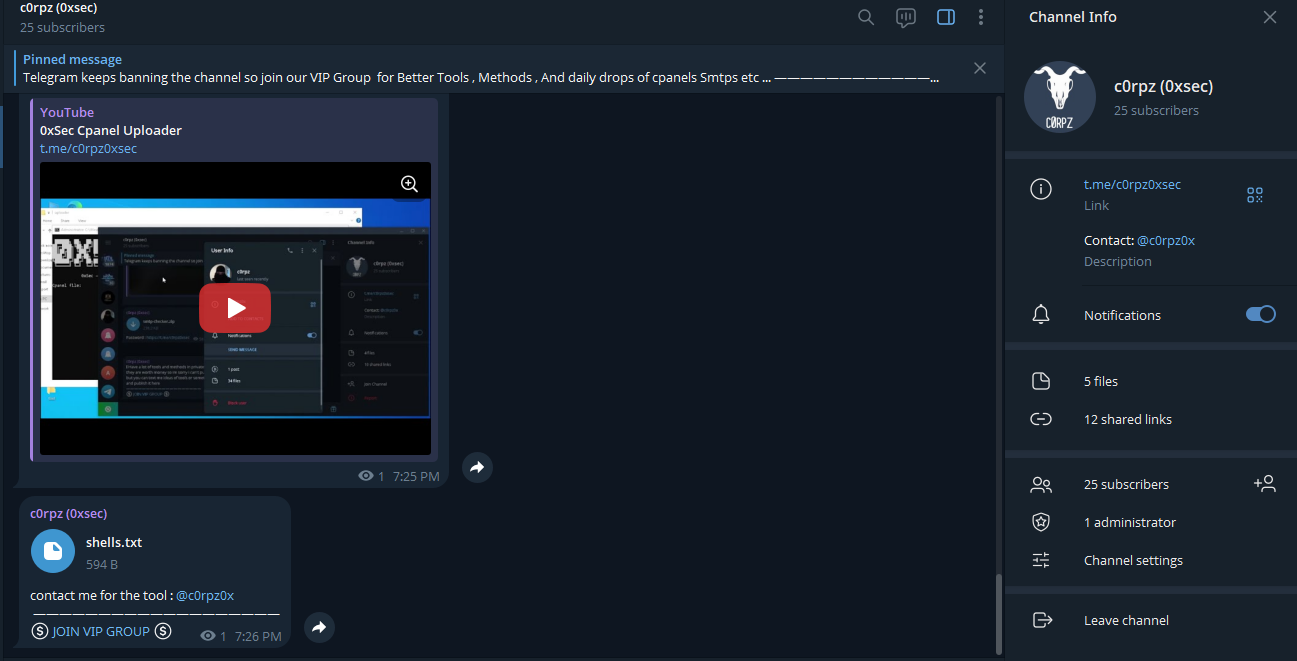Open the 12 shared links section
This screenshot has width=1297, height=661.
coord(1127,419)
